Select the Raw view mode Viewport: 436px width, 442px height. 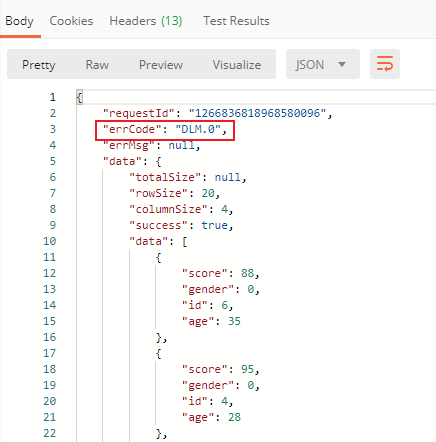click(x=97, y=65)
